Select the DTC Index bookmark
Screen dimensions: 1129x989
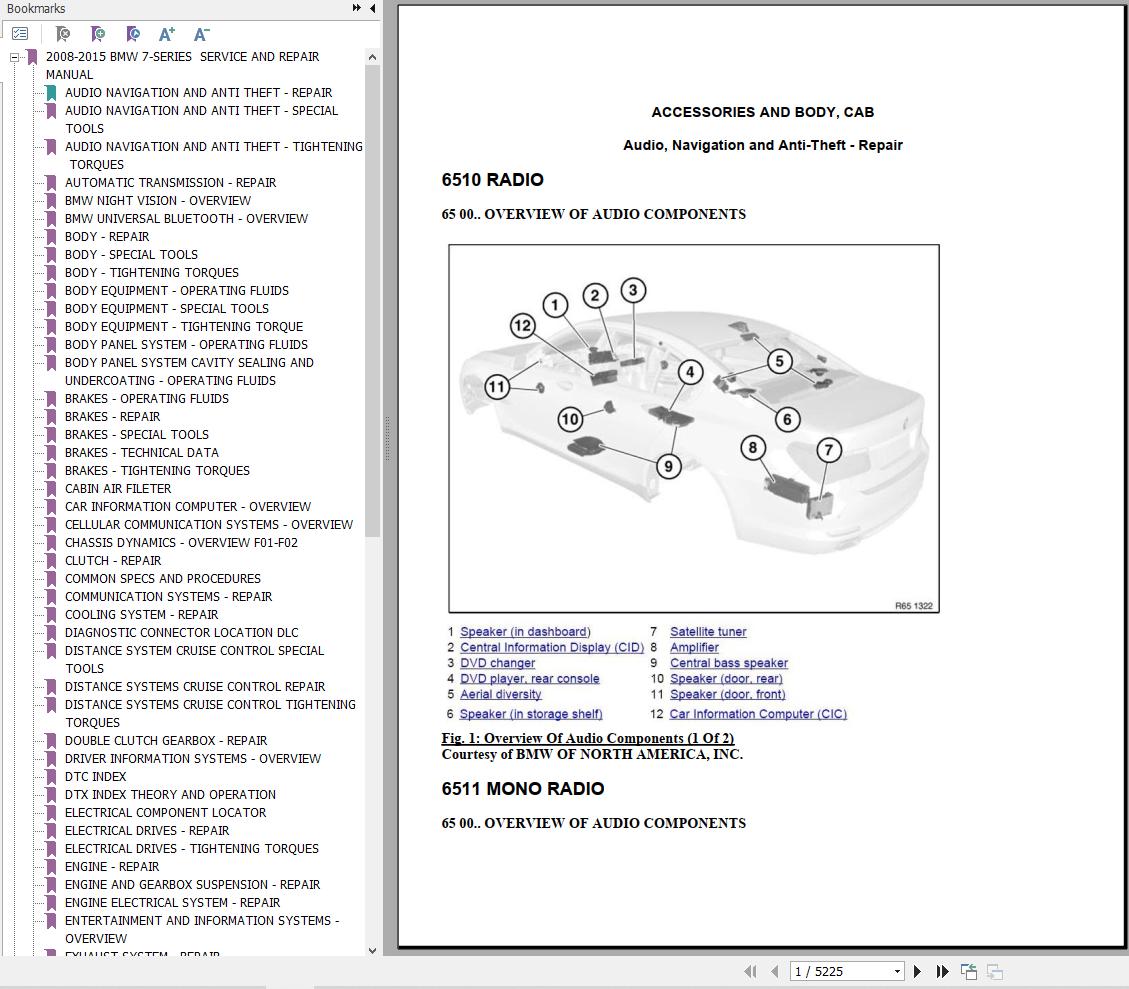pos(96,777)
